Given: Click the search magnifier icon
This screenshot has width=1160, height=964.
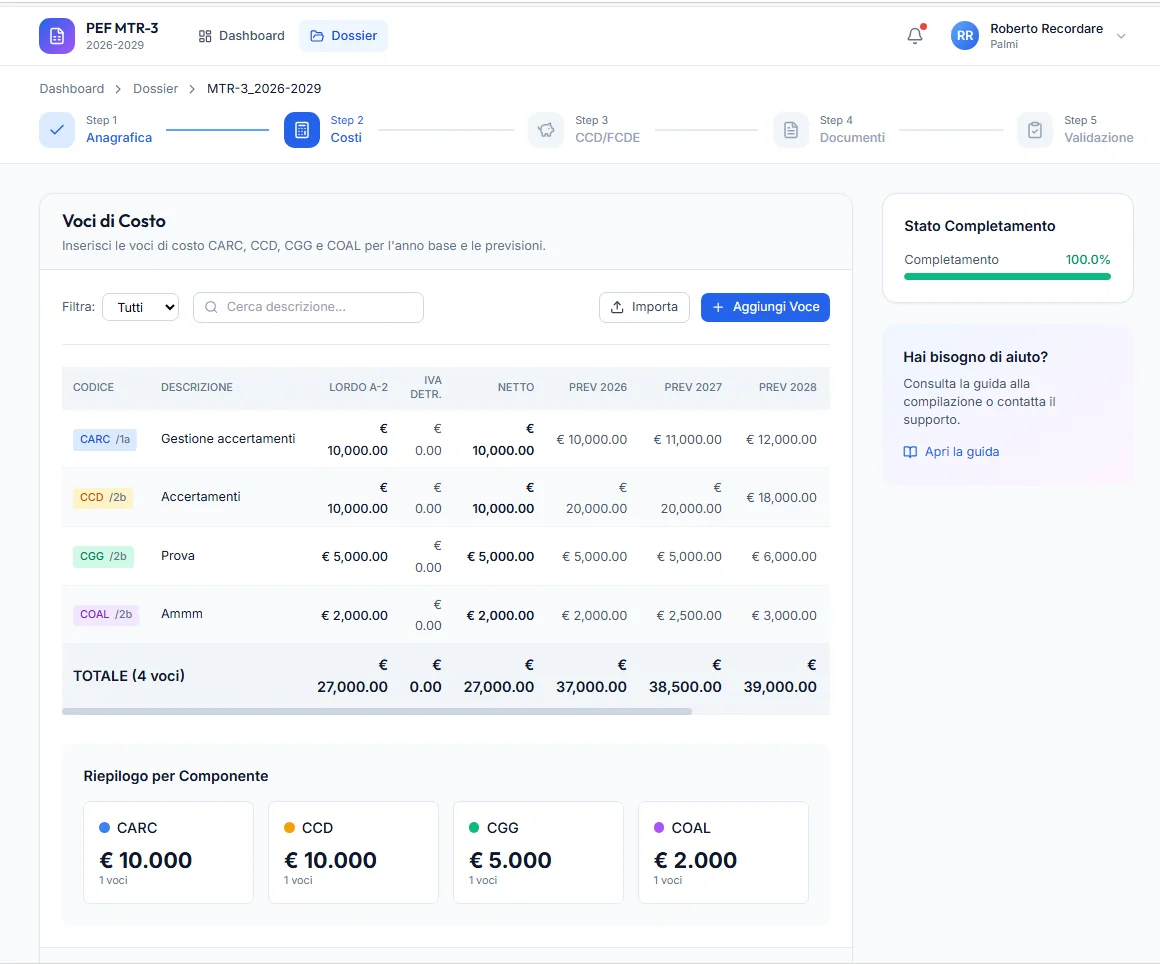Looking at the screenshot, I should coord(211,307).
